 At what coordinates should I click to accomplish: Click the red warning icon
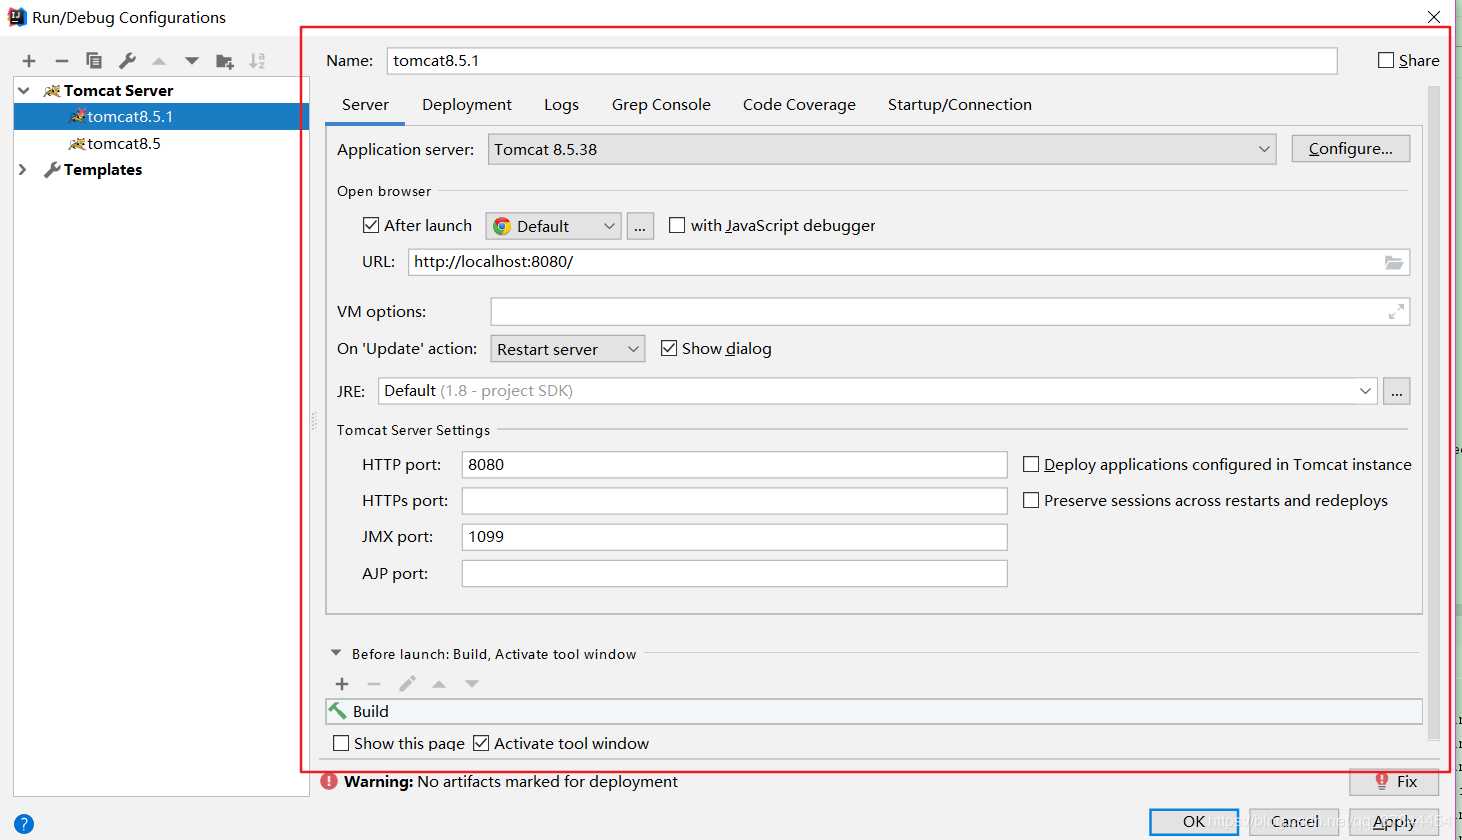tap(329, 782)
